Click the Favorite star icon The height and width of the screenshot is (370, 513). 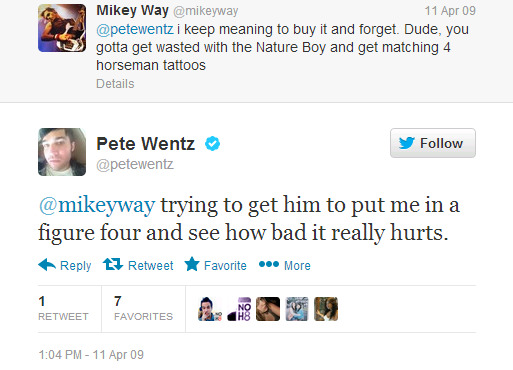pos(192,264)
